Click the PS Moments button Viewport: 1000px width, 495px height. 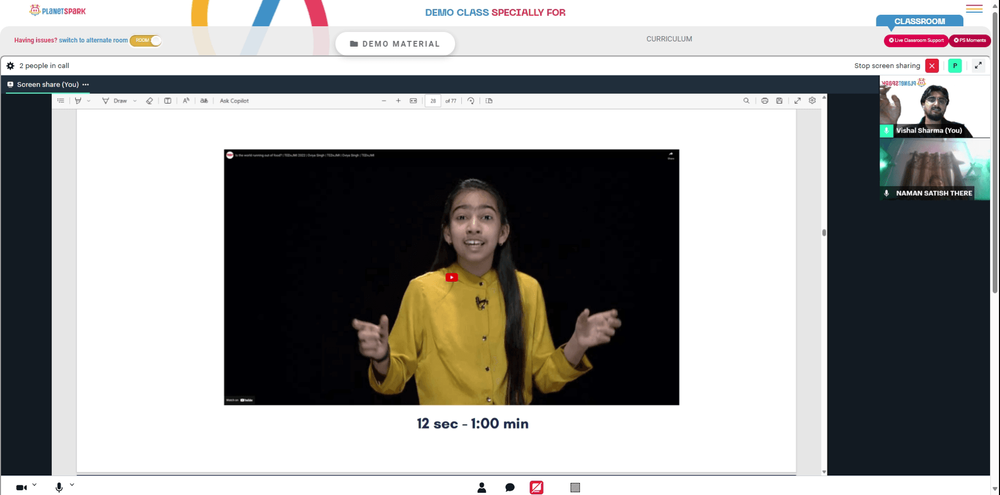coord(970,40)
